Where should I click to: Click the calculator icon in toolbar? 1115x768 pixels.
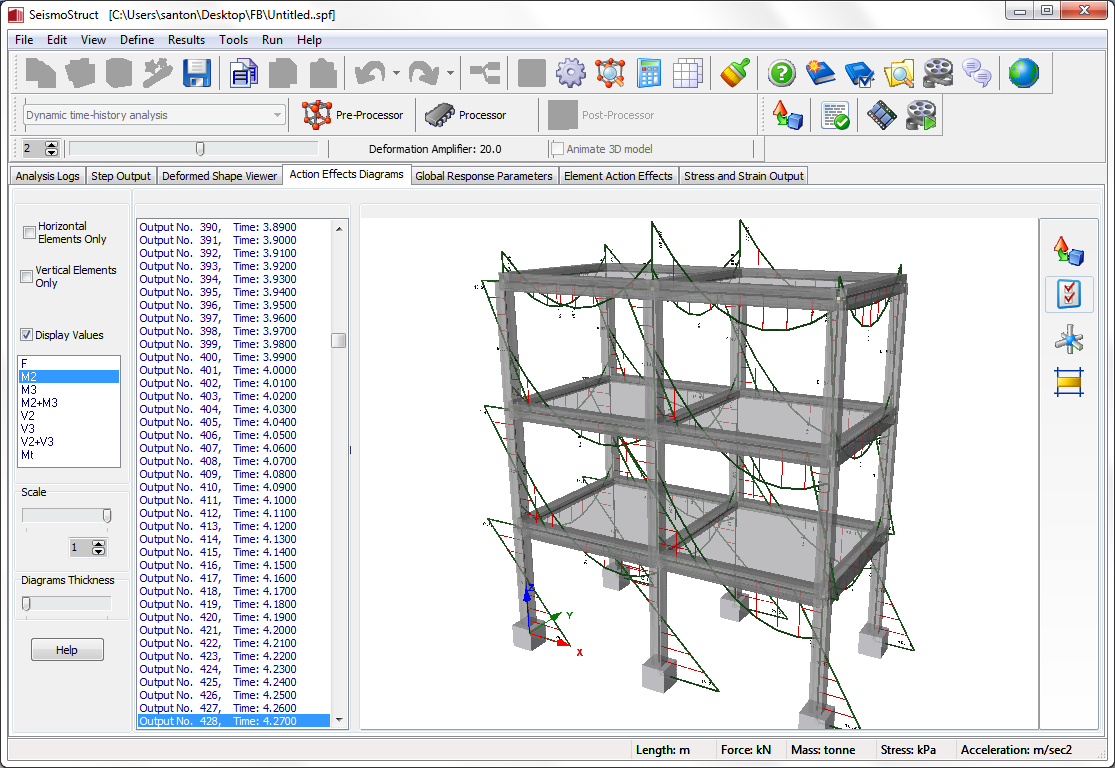coord(649,73)
